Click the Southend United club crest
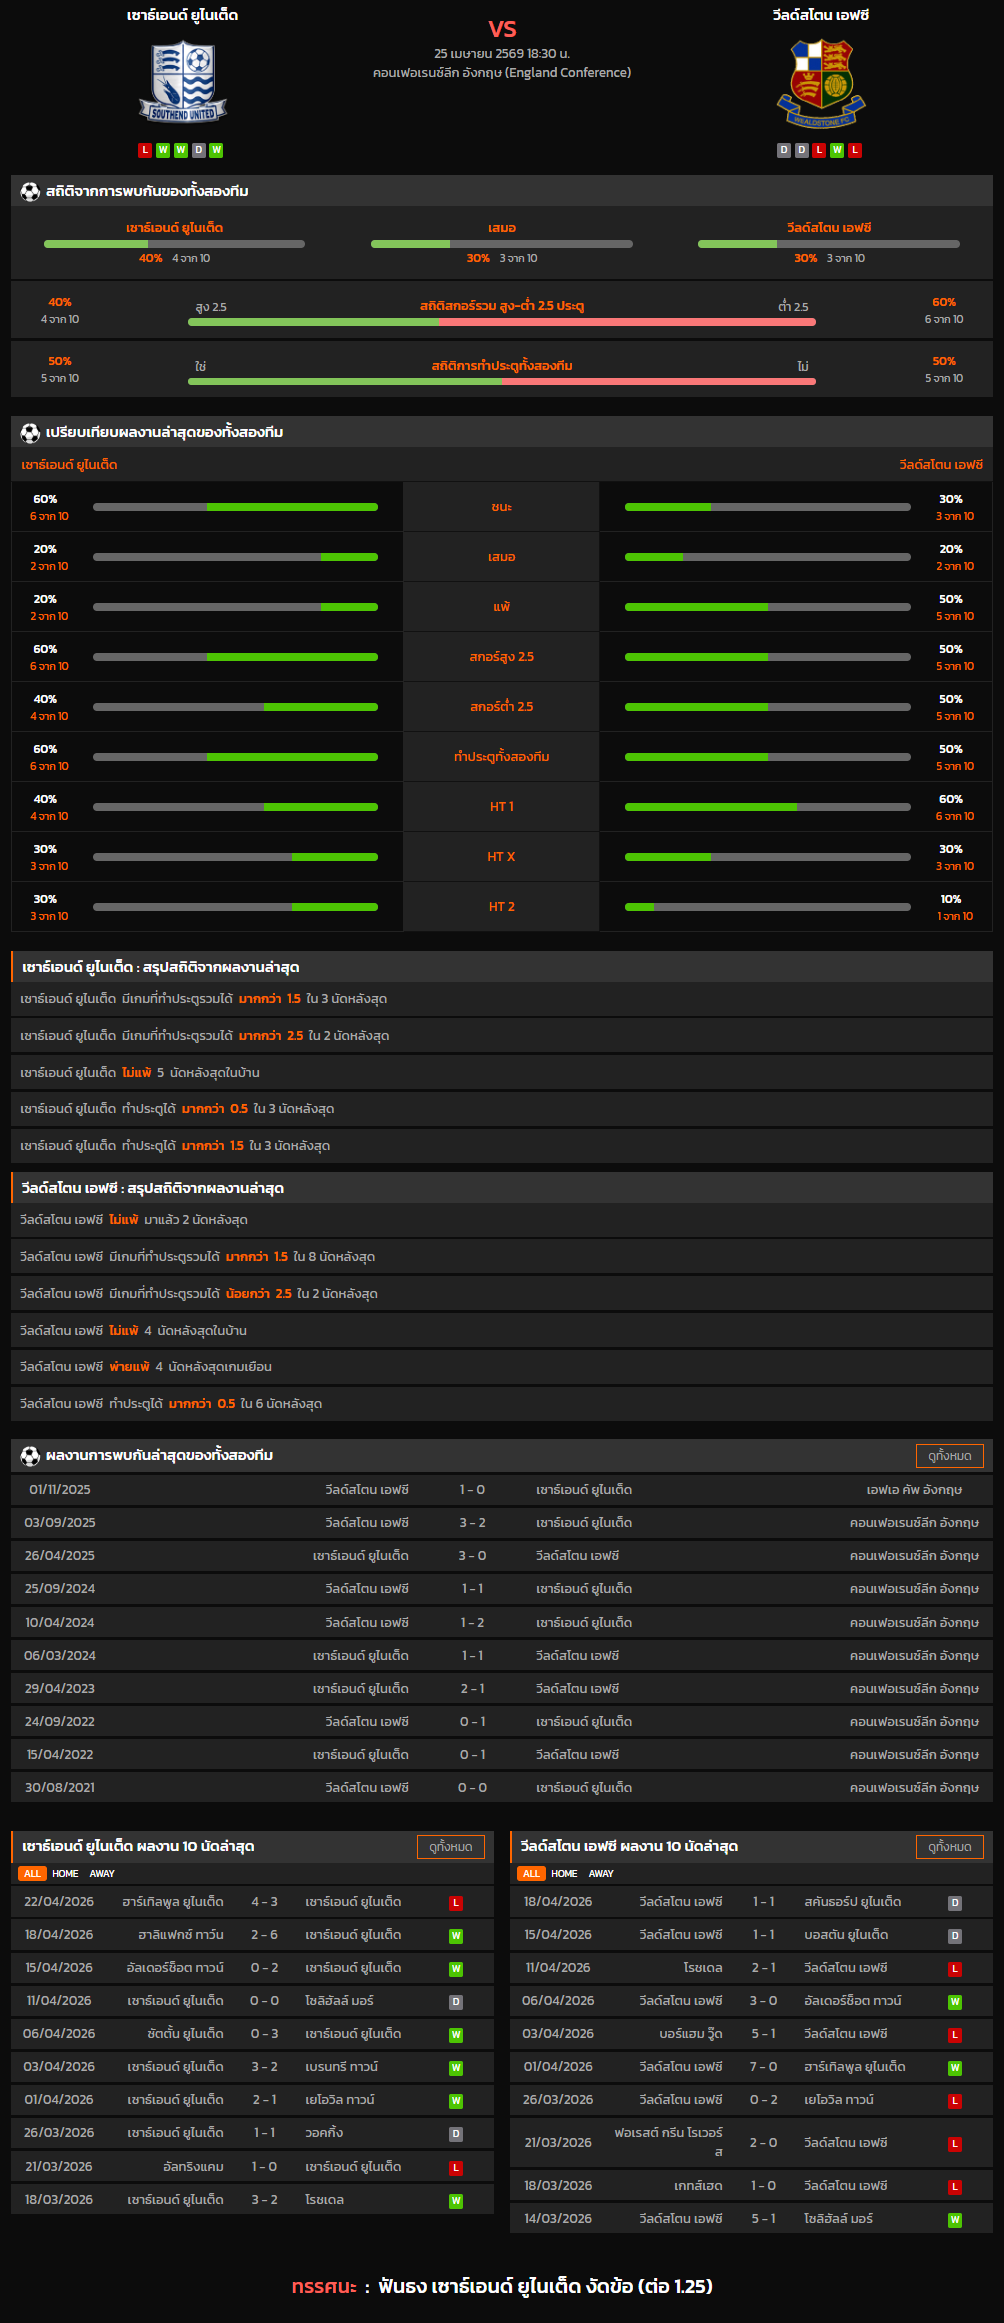Viewport: 1004px width, 2323px height. (x=183, y=82)
